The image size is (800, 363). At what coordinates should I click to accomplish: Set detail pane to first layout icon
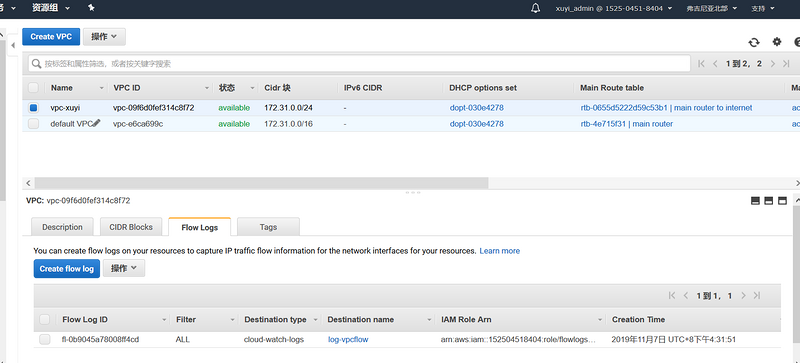(x=756, y=201)
